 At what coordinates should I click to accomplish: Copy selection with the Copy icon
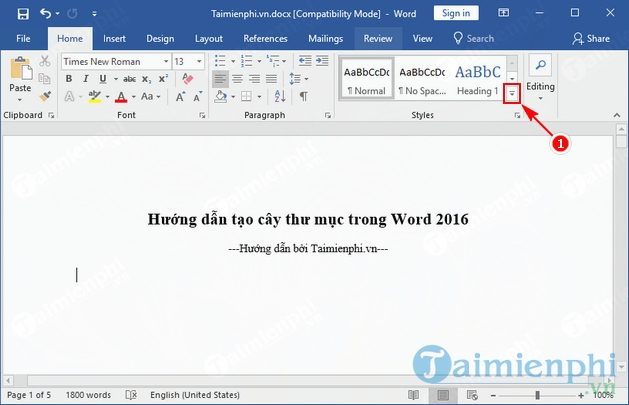coord(45,79)
